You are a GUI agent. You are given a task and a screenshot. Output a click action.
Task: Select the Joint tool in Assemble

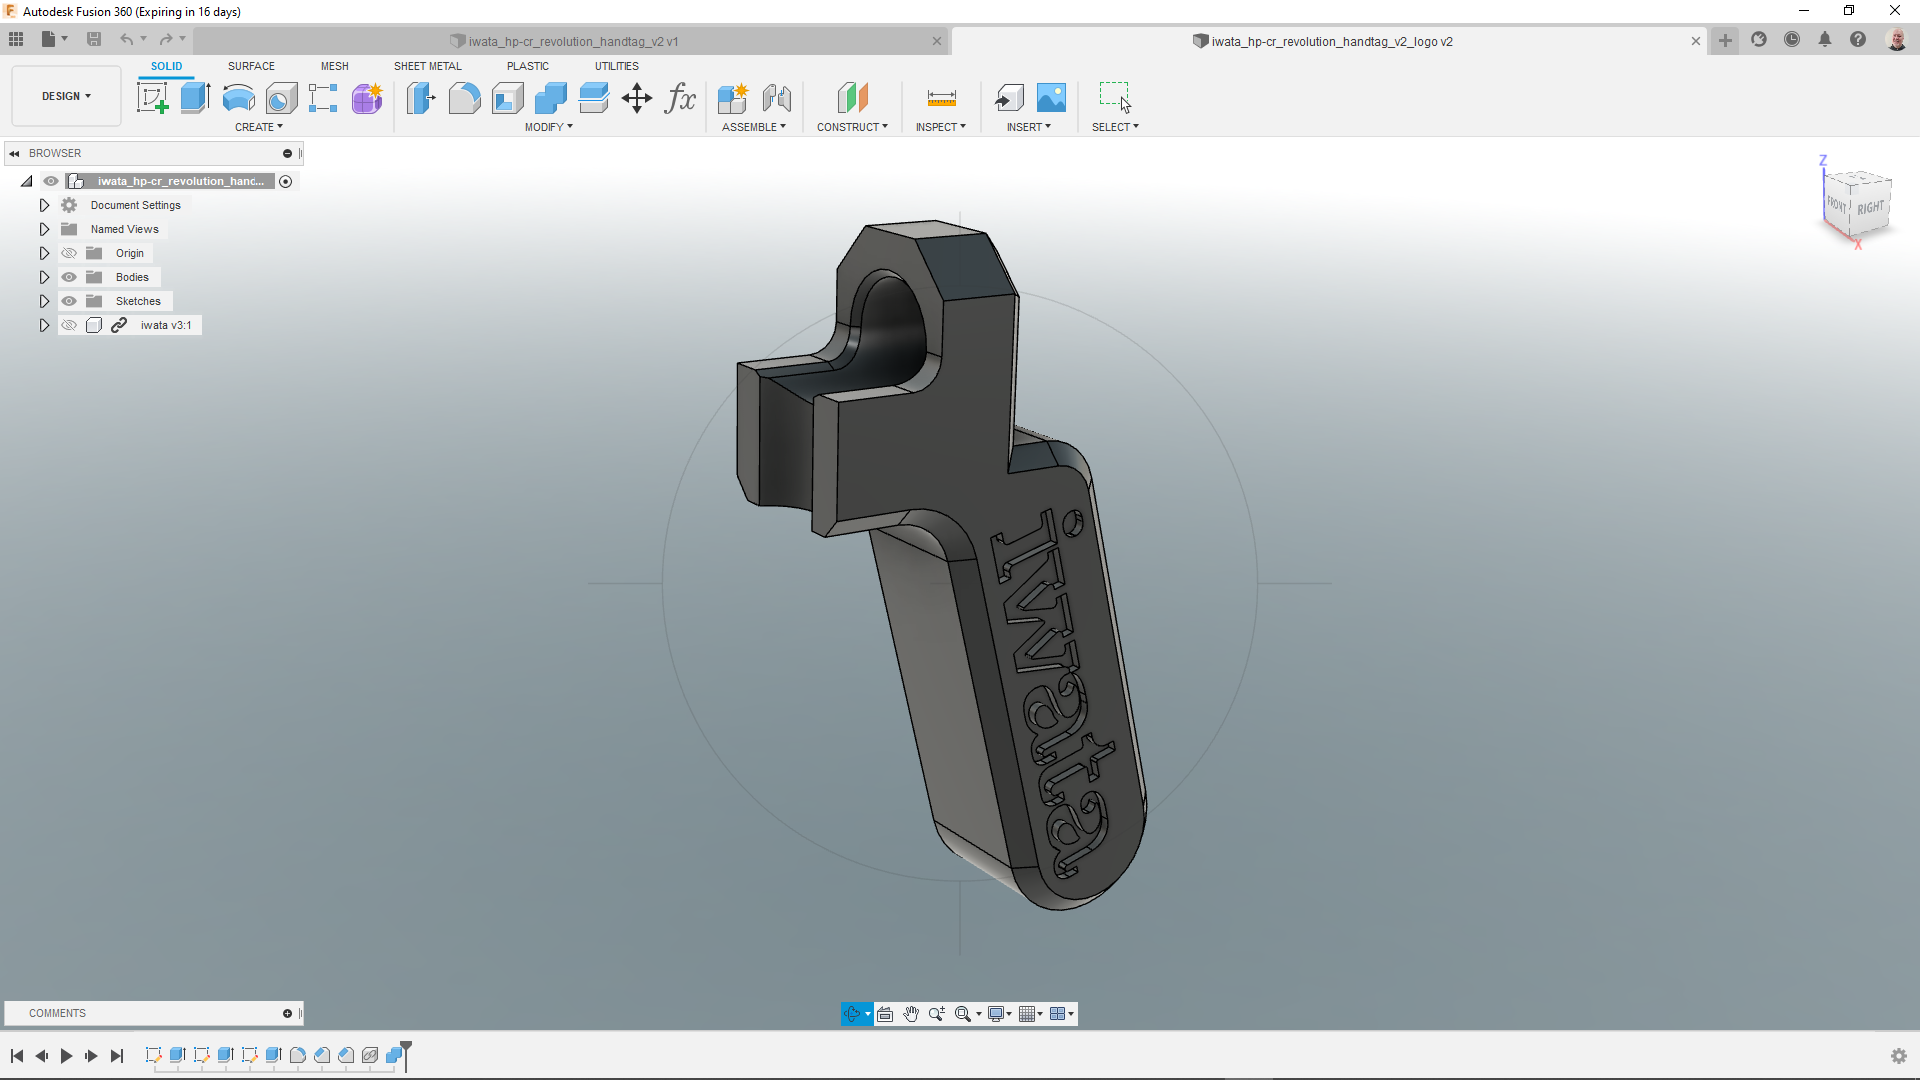pyautogui.click(x=777, y=98)
